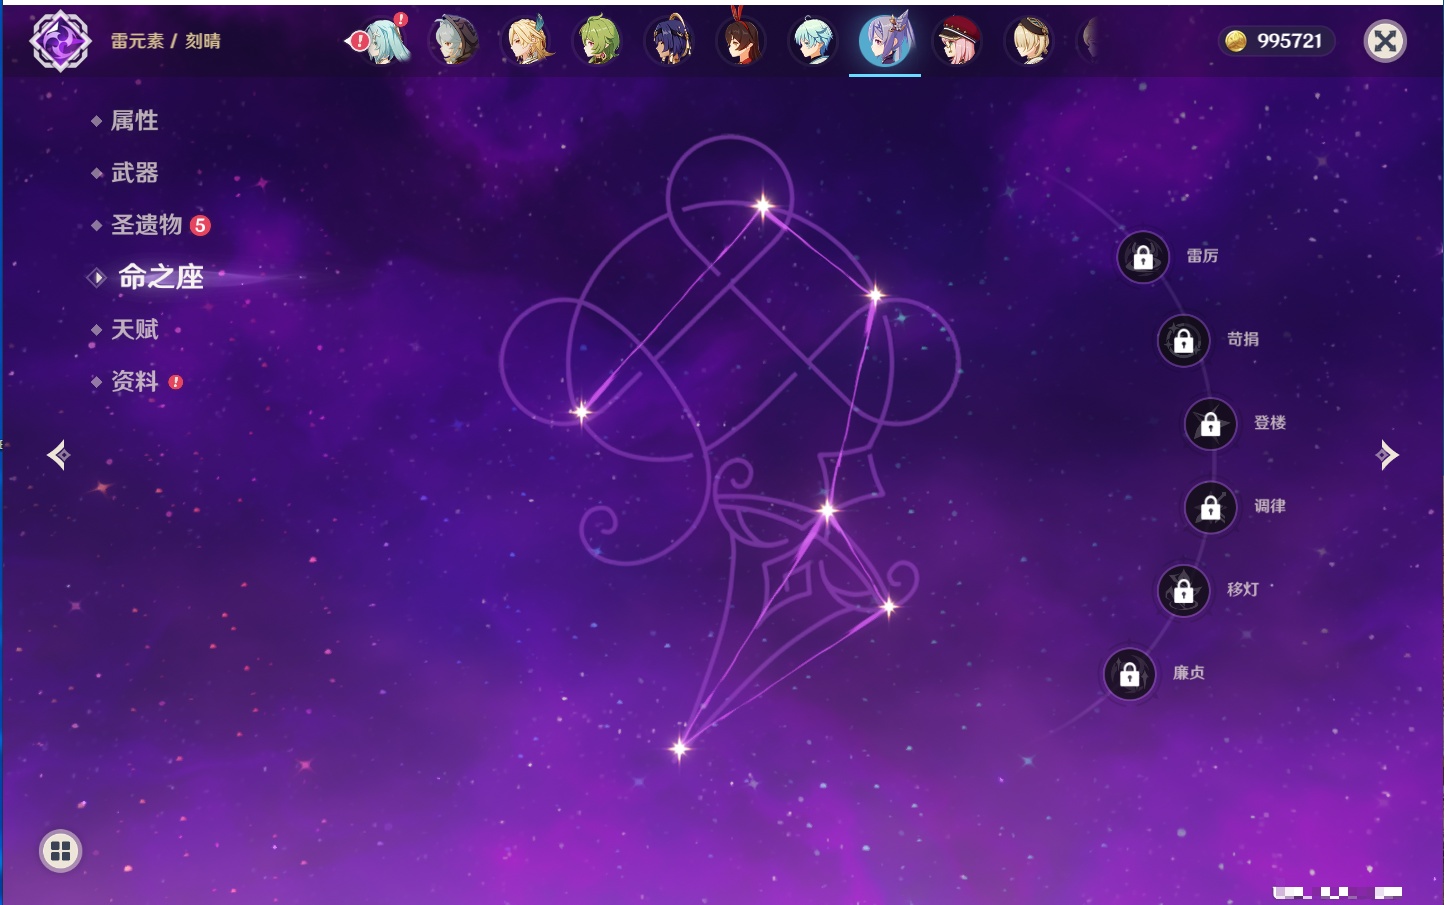Click the red exclamation alert next to 资料
The height and width of the screenshot is (905, 1444).
(x=176, y=382)
